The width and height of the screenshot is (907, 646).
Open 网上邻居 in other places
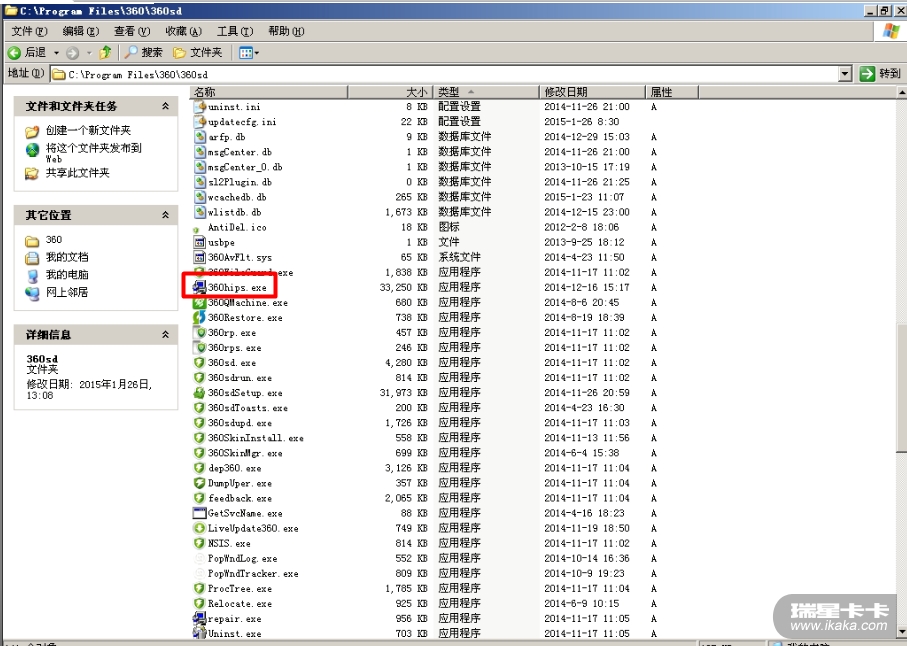click(67, 292)
